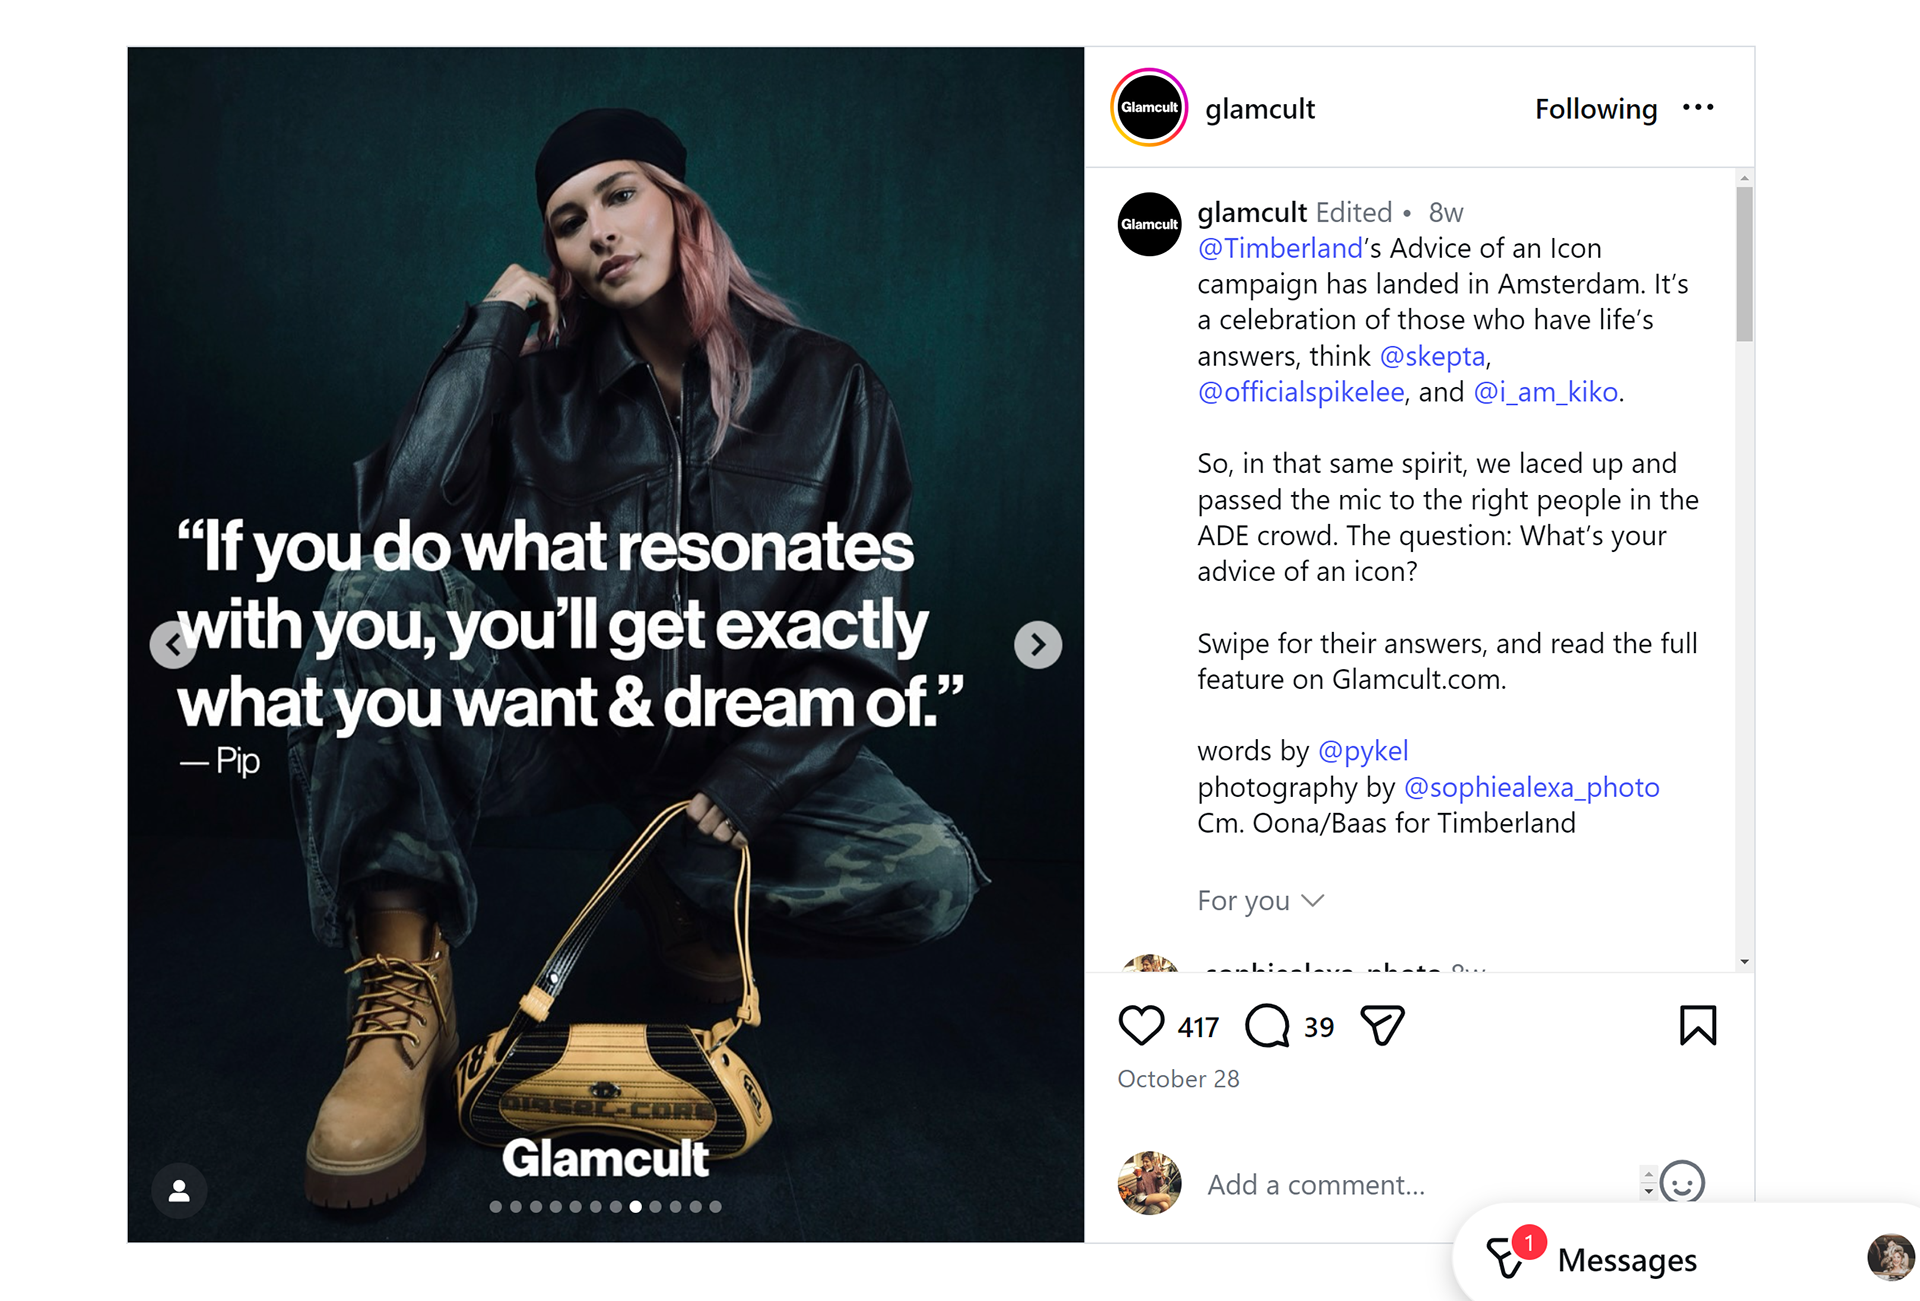1920x1301 pixels.
Task: Open the @sophiealexa_photo profile link
Action: (x=1531, y=787)
